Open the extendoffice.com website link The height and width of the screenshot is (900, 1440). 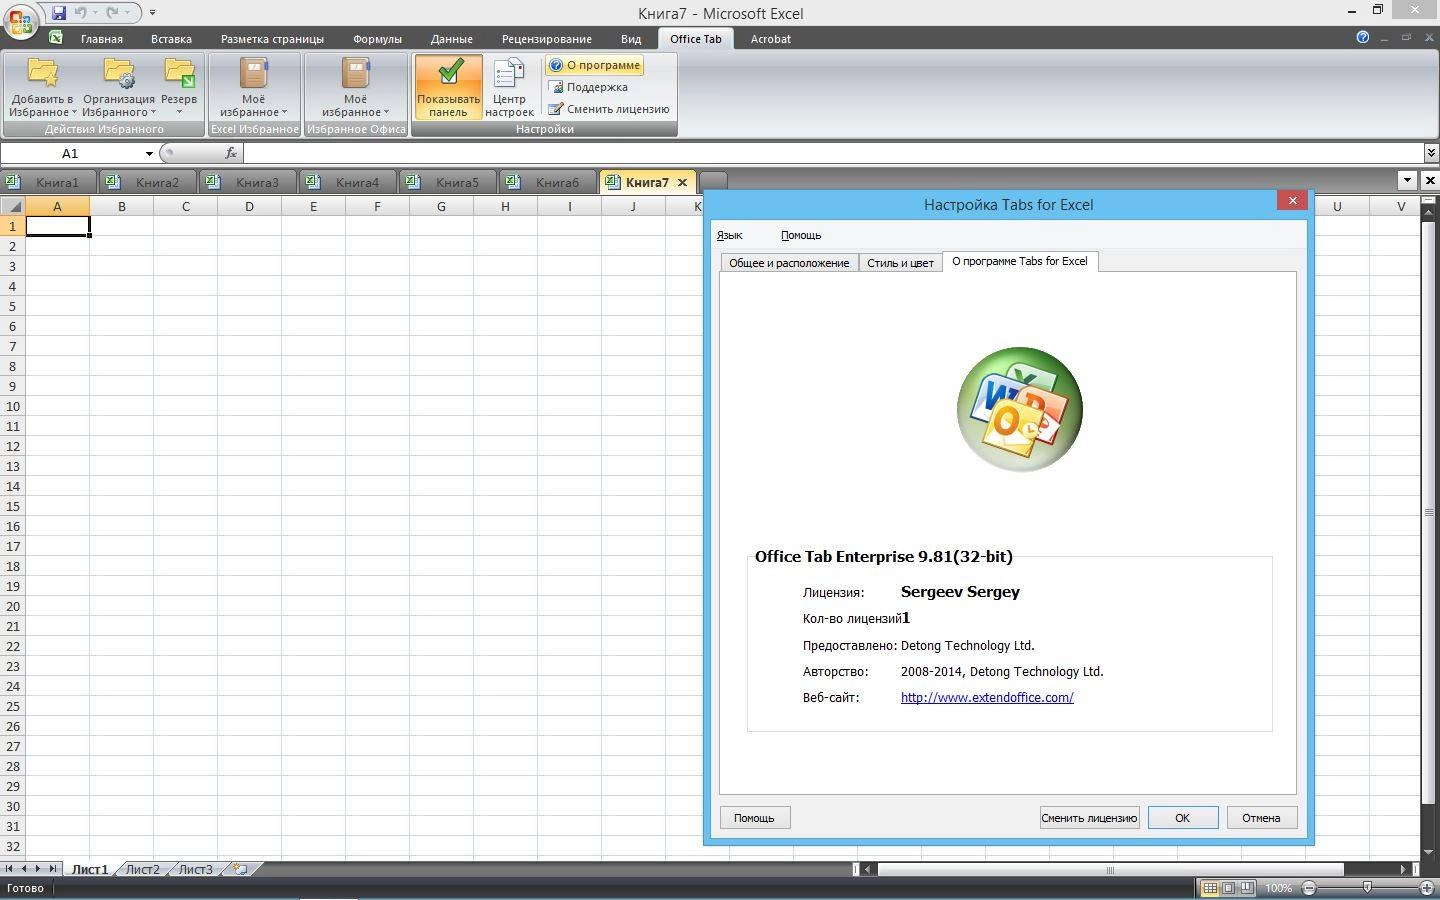987,698
